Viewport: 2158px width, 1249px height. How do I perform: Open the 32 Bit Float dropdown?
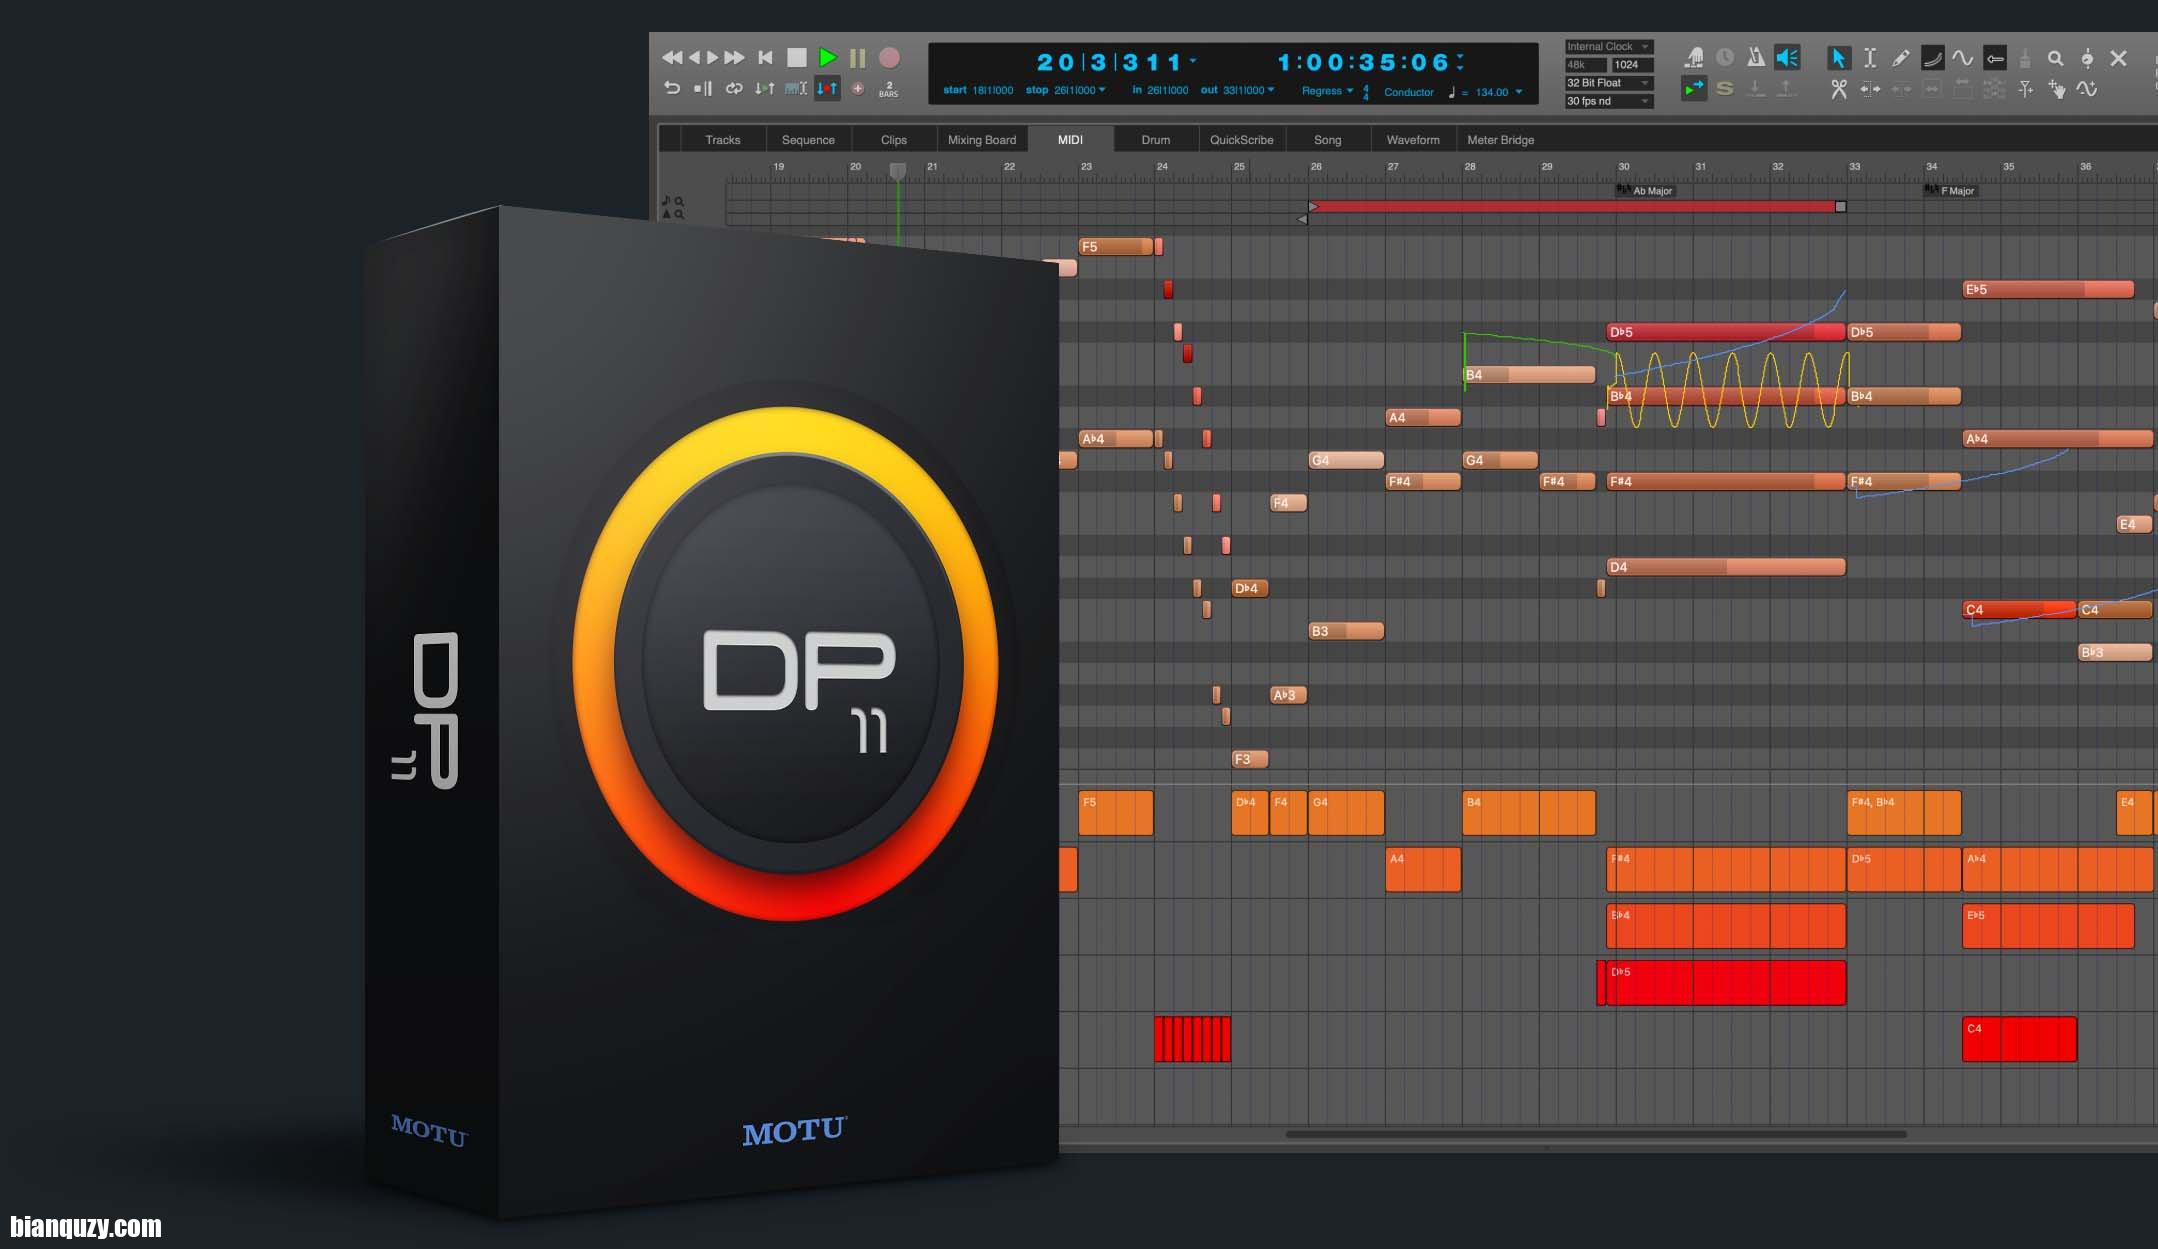click(x=1608, y=83)
